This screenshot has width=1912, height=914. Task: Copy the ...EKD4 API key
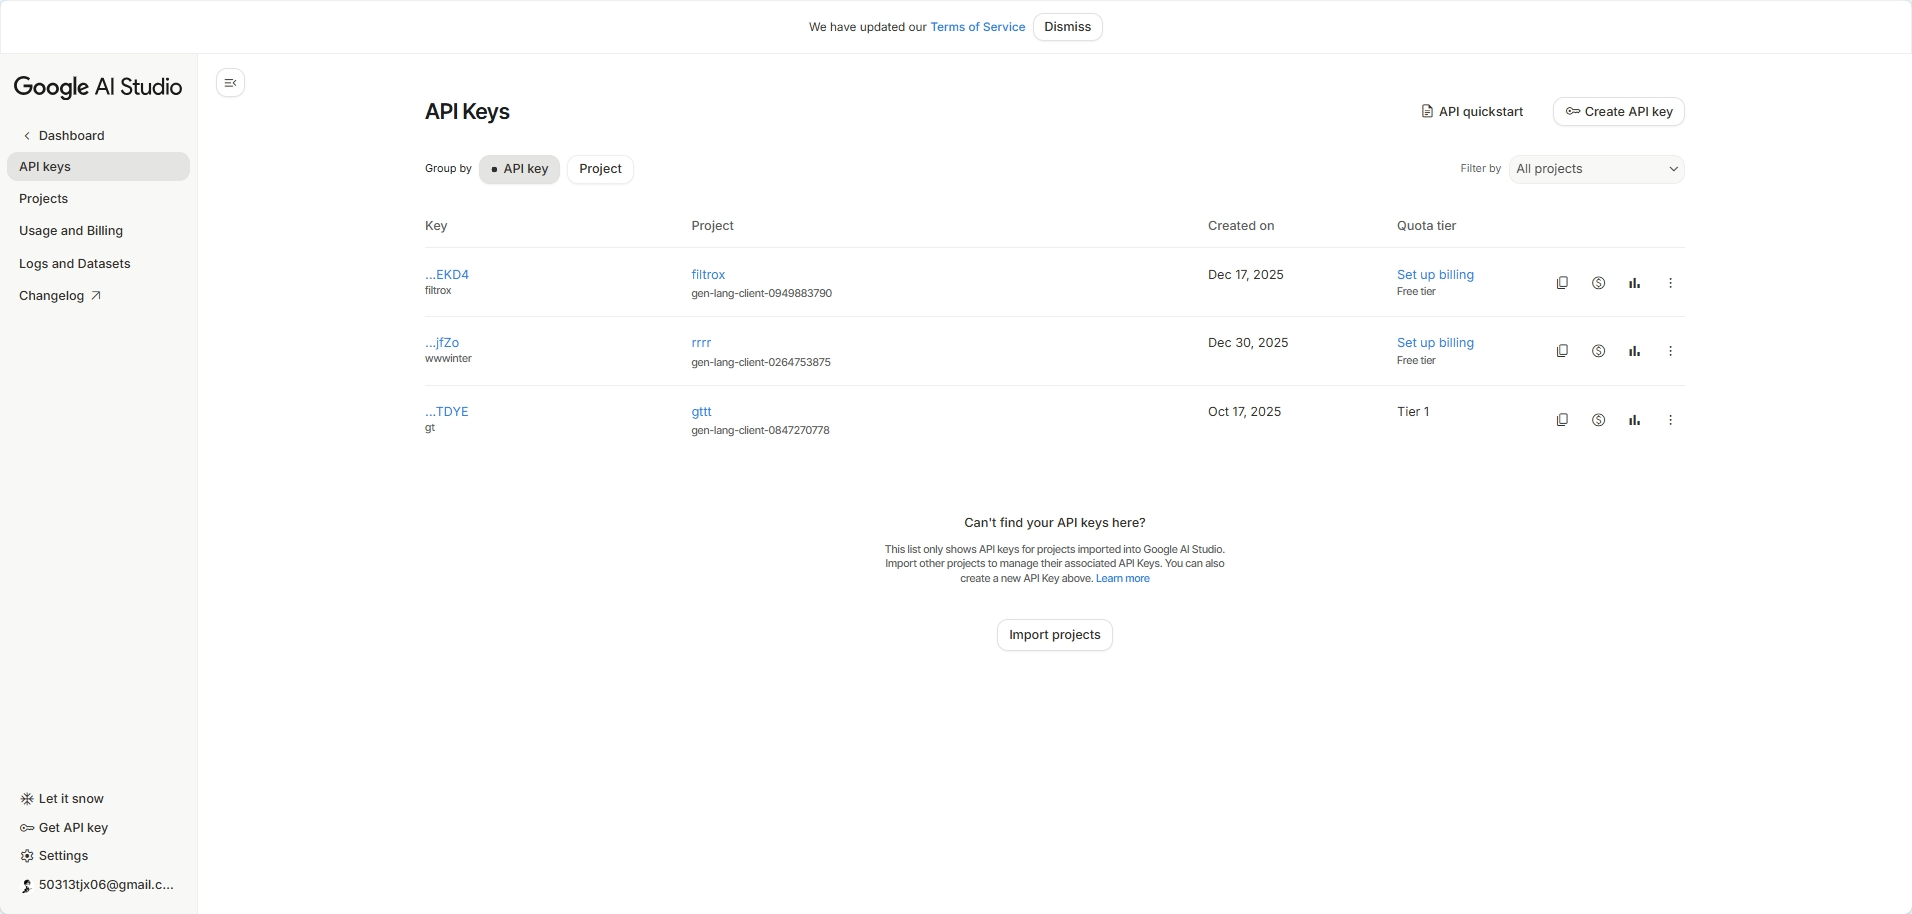pos(1562,283)
